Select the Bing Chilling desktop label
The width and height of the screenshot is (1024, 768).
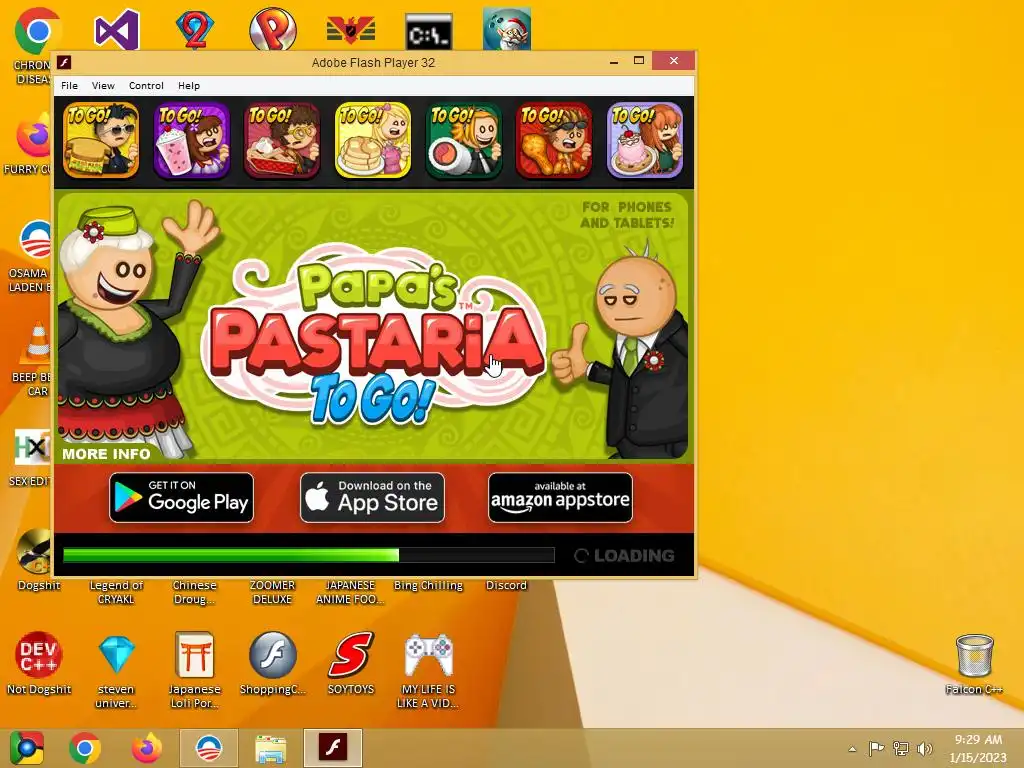click(x=428, y=585)
